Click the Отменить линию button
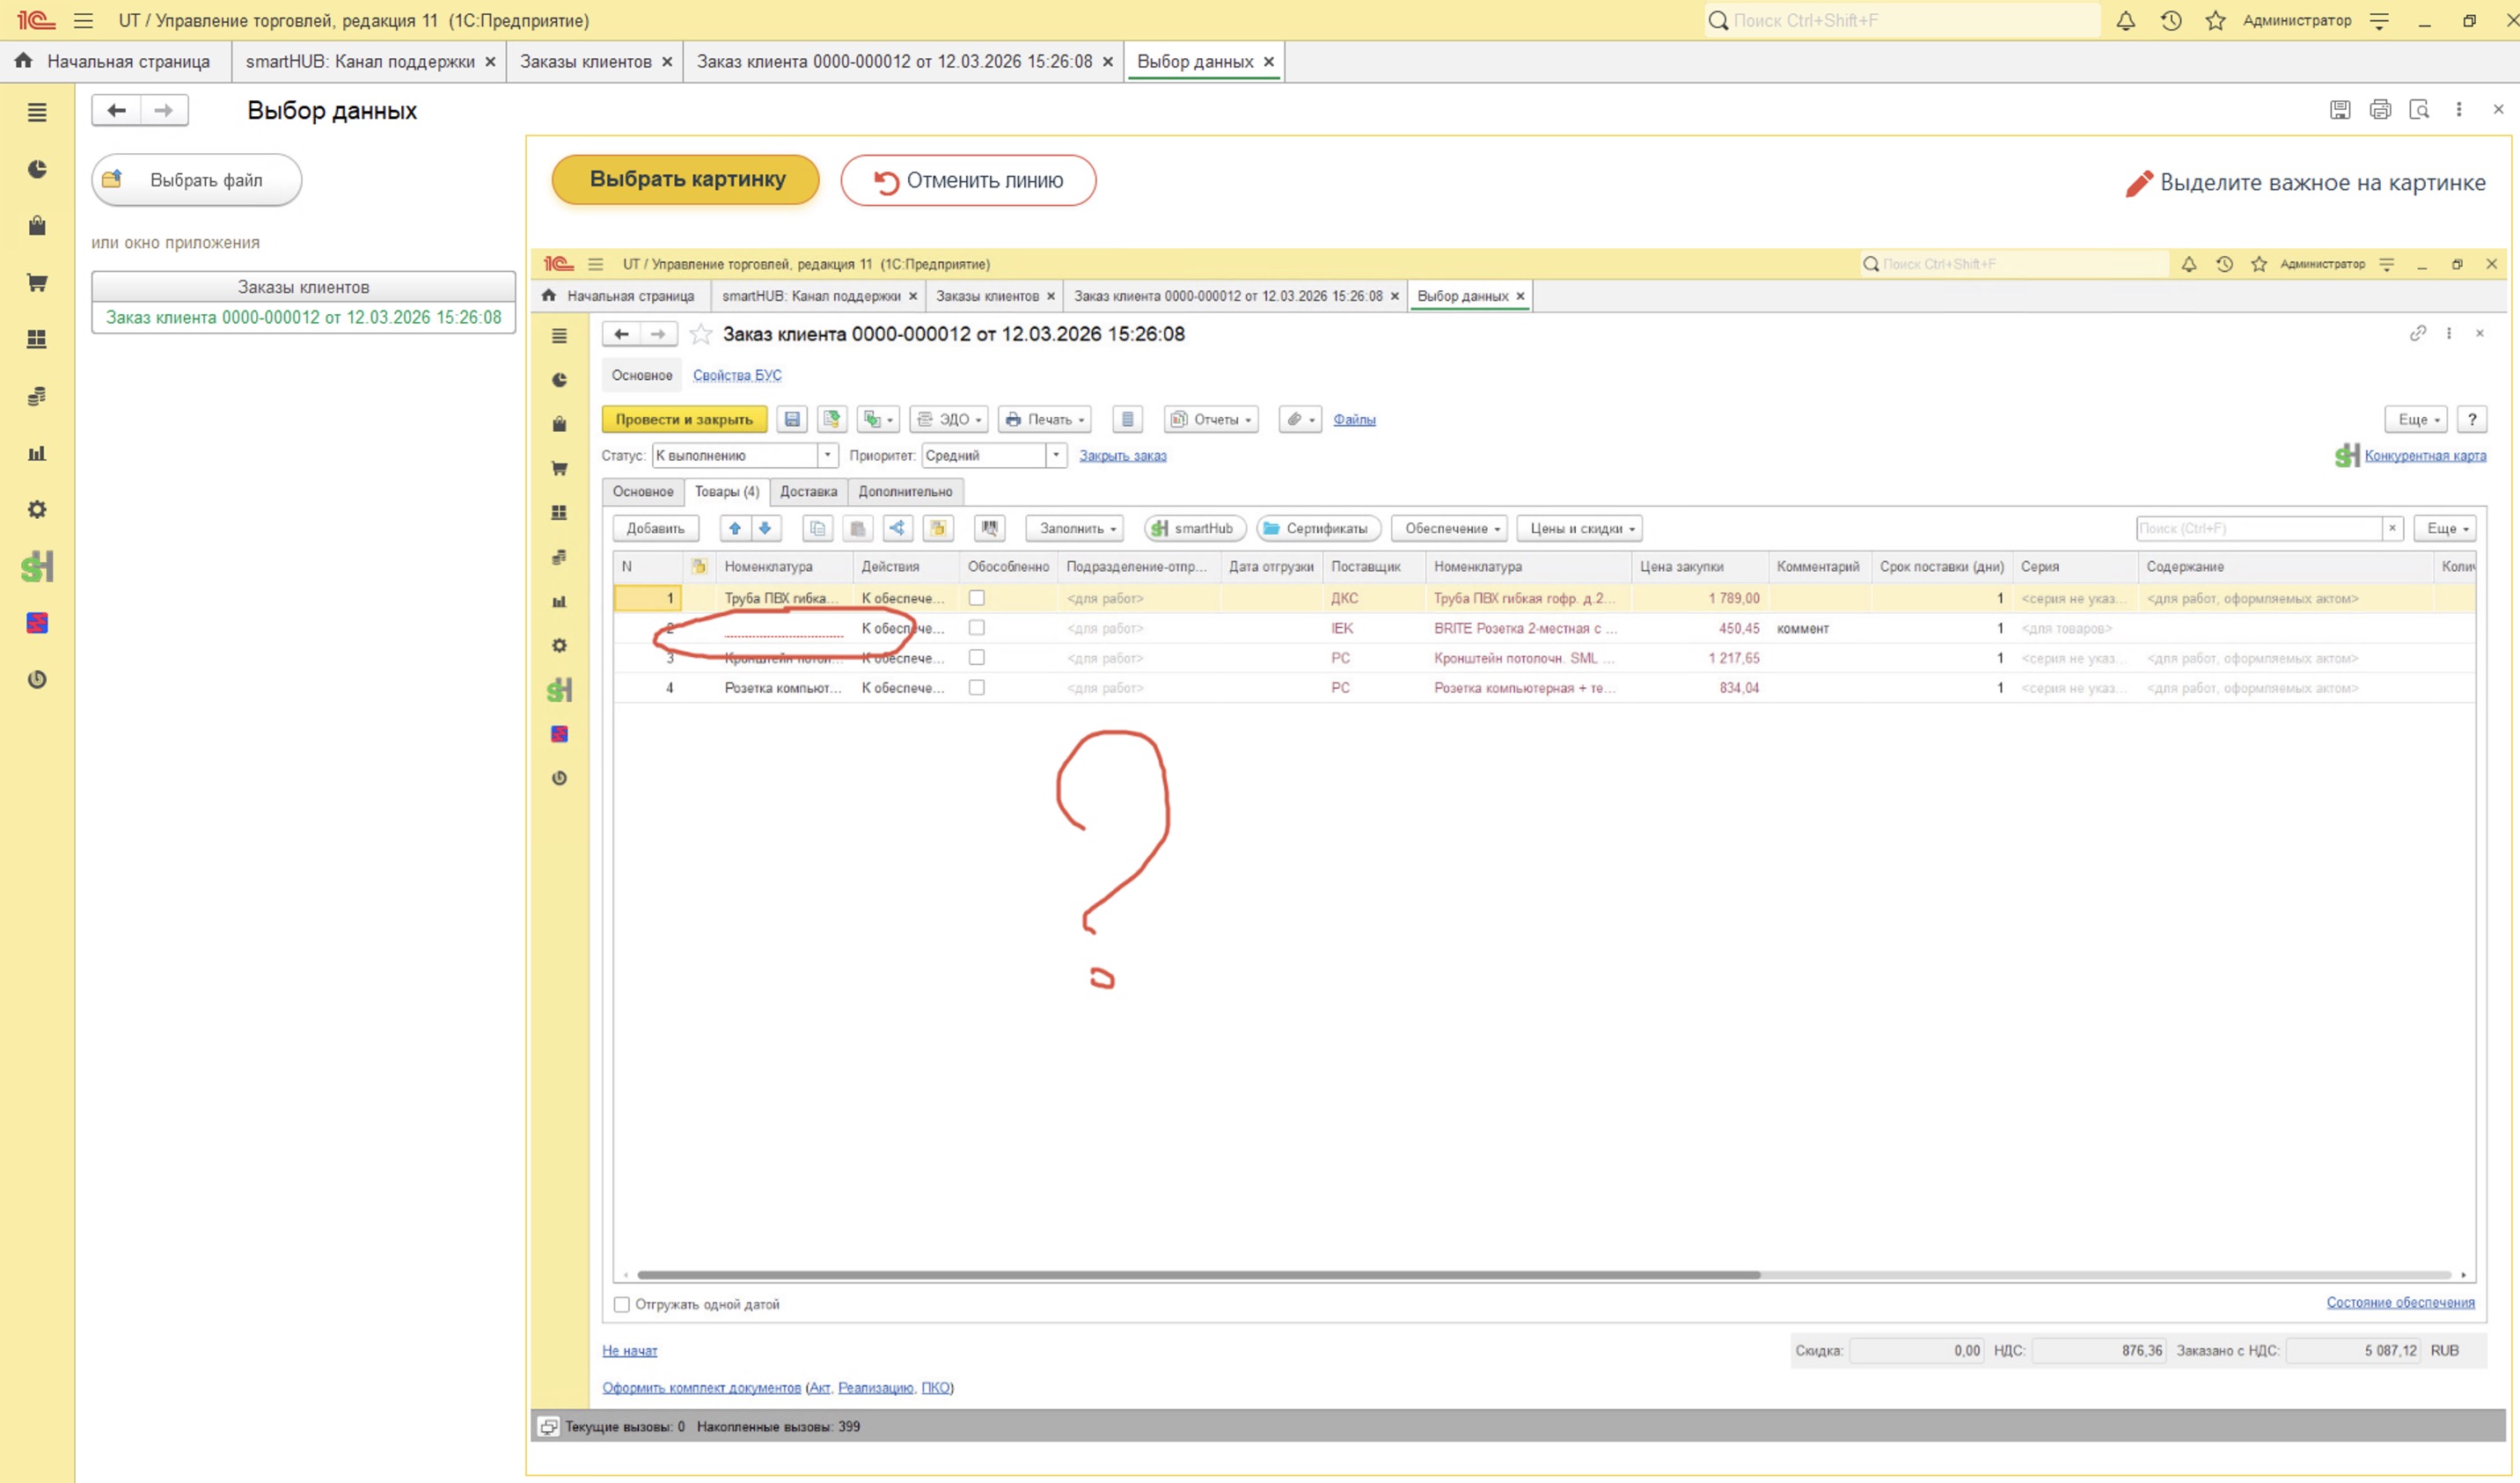 pyautogui.click(x=968, y=180)
